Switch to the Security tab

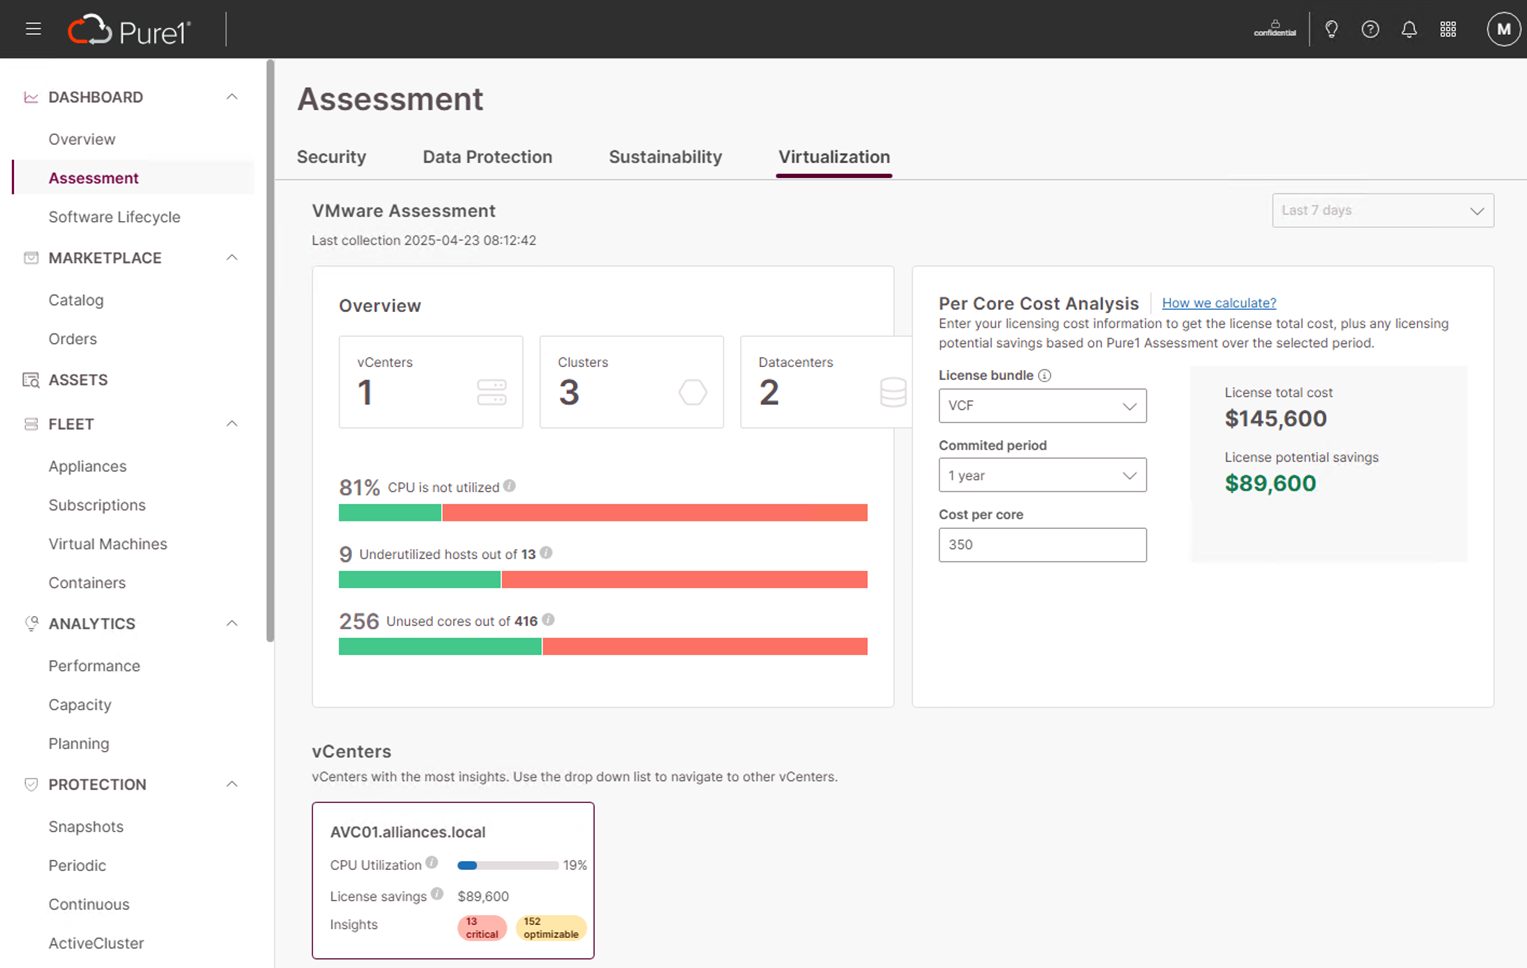331,157
